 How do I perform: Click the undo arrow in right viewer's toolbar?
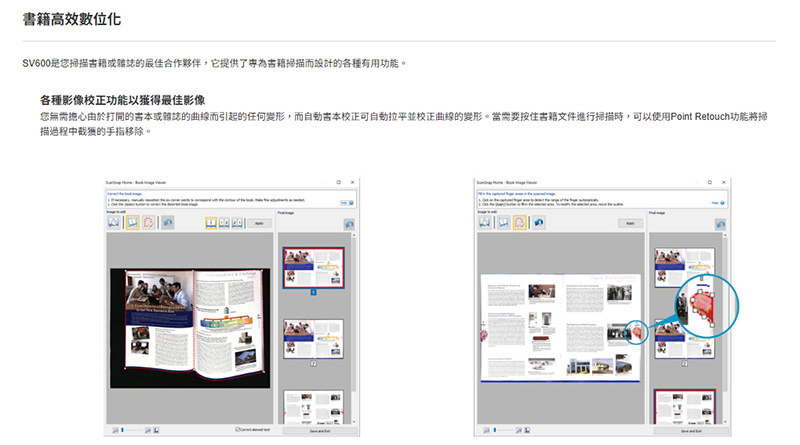coord(539,222)
